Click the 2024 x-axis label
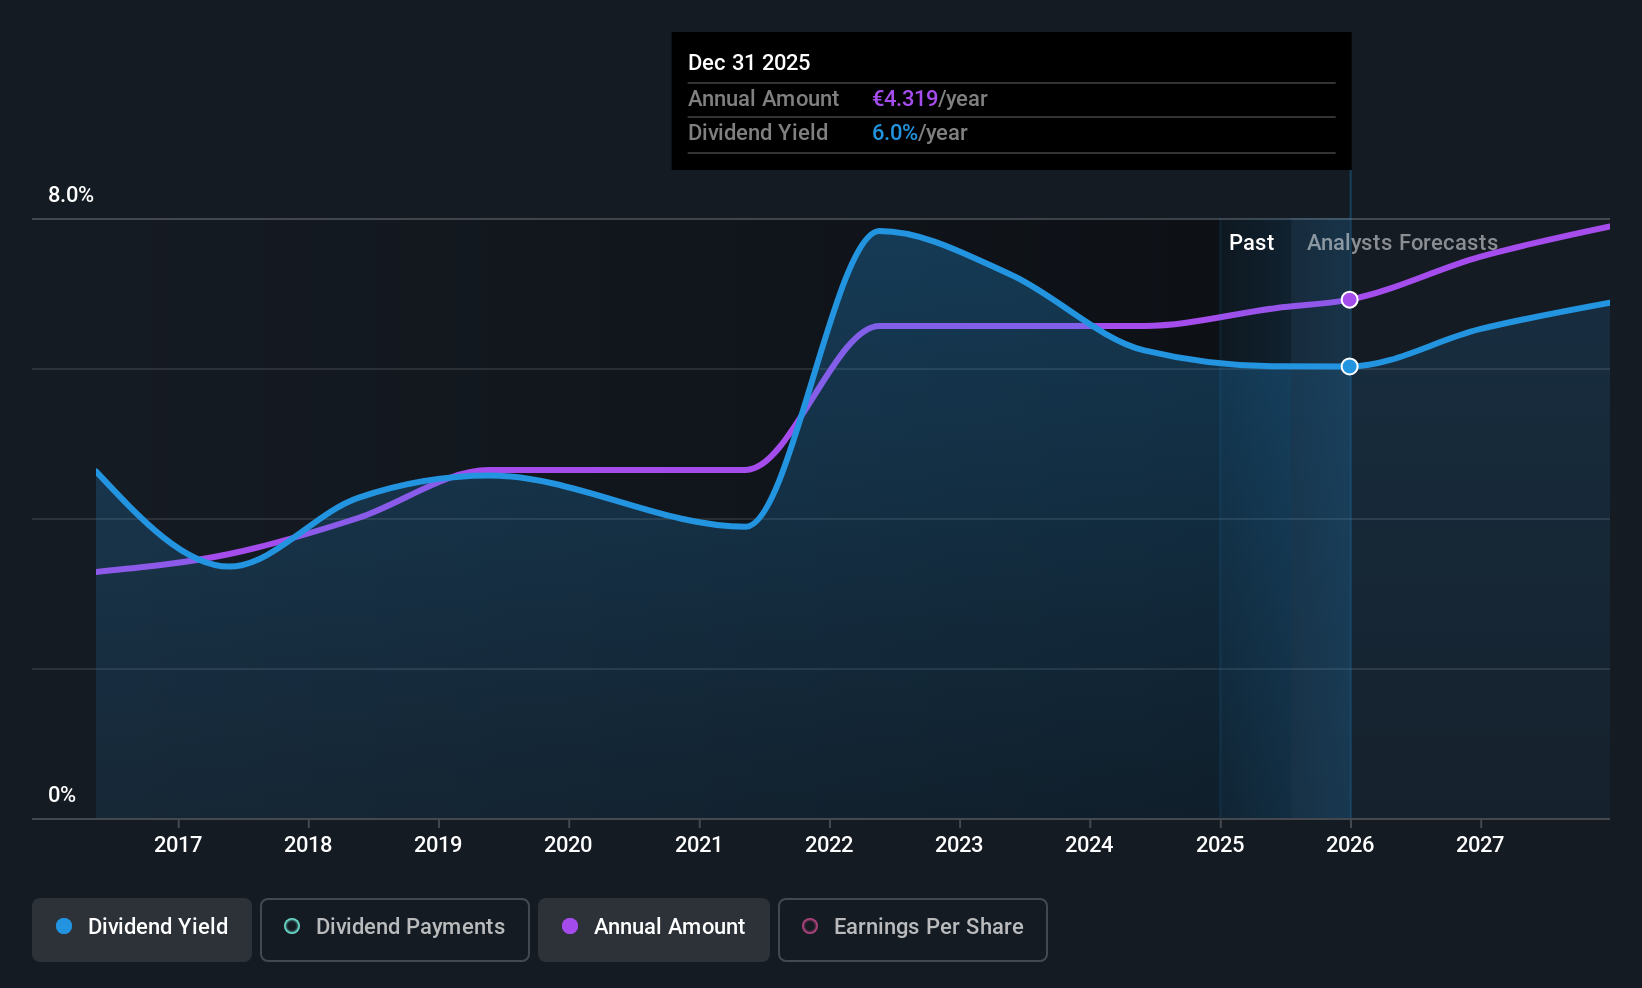The height and width of the screenshot is (988, 1642). [1089, 845]
